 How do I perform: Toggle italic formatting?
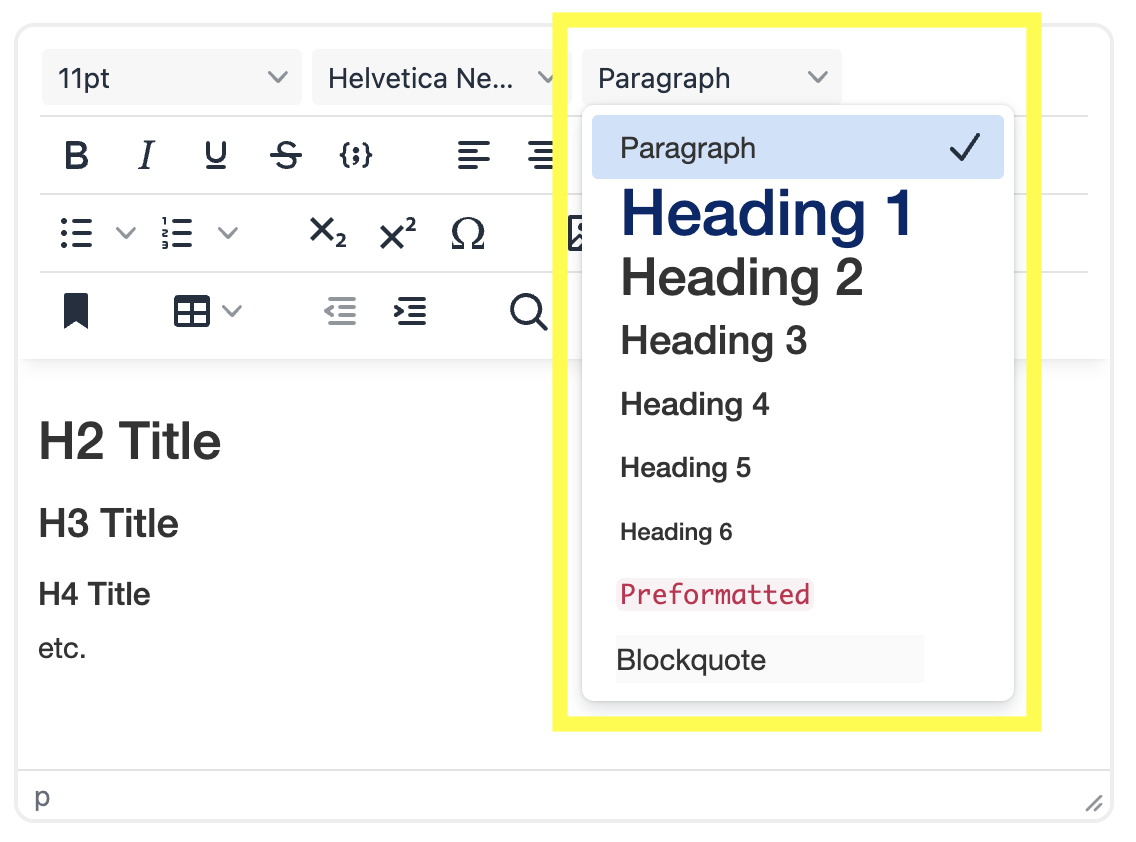pos(146,155)
